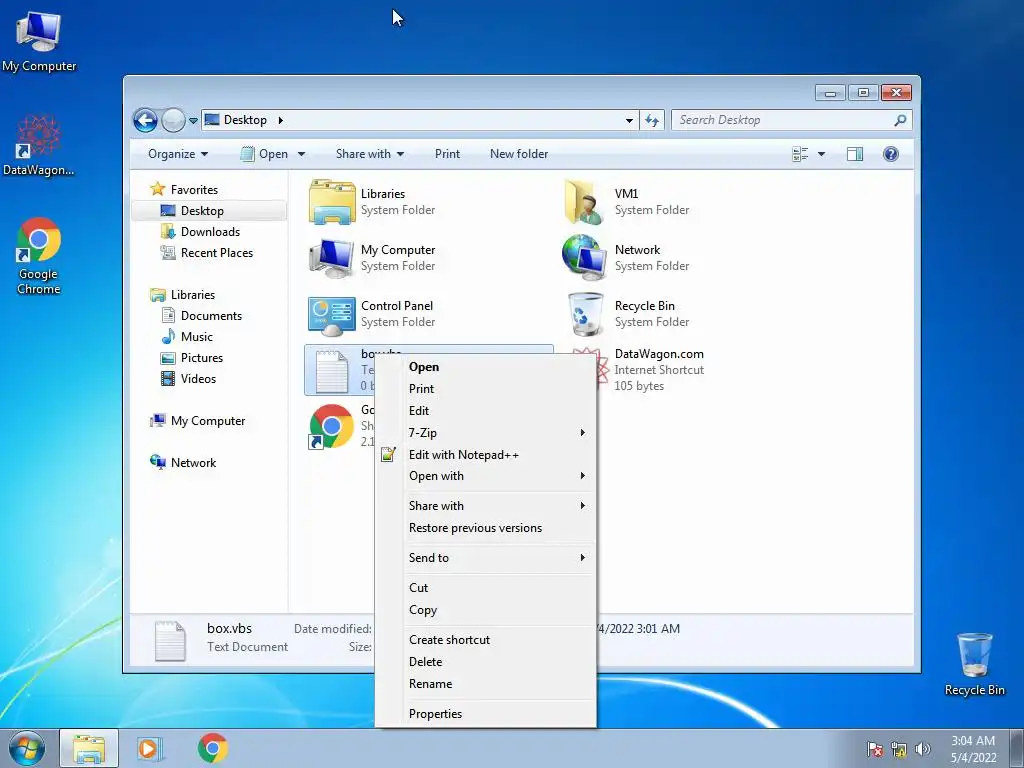Open the recent pages dropdown arrow
The image size is (1024, 768).
pos(193,121)
